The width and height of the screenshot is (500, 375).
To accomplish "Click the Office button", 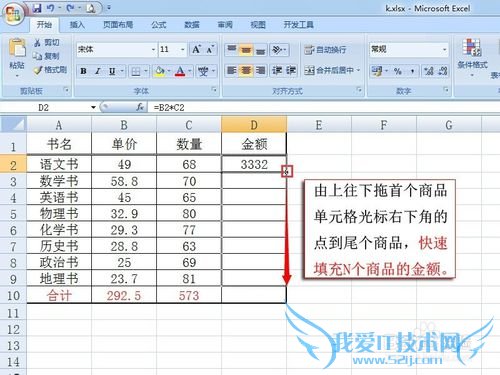I will [x=13, y=14].
